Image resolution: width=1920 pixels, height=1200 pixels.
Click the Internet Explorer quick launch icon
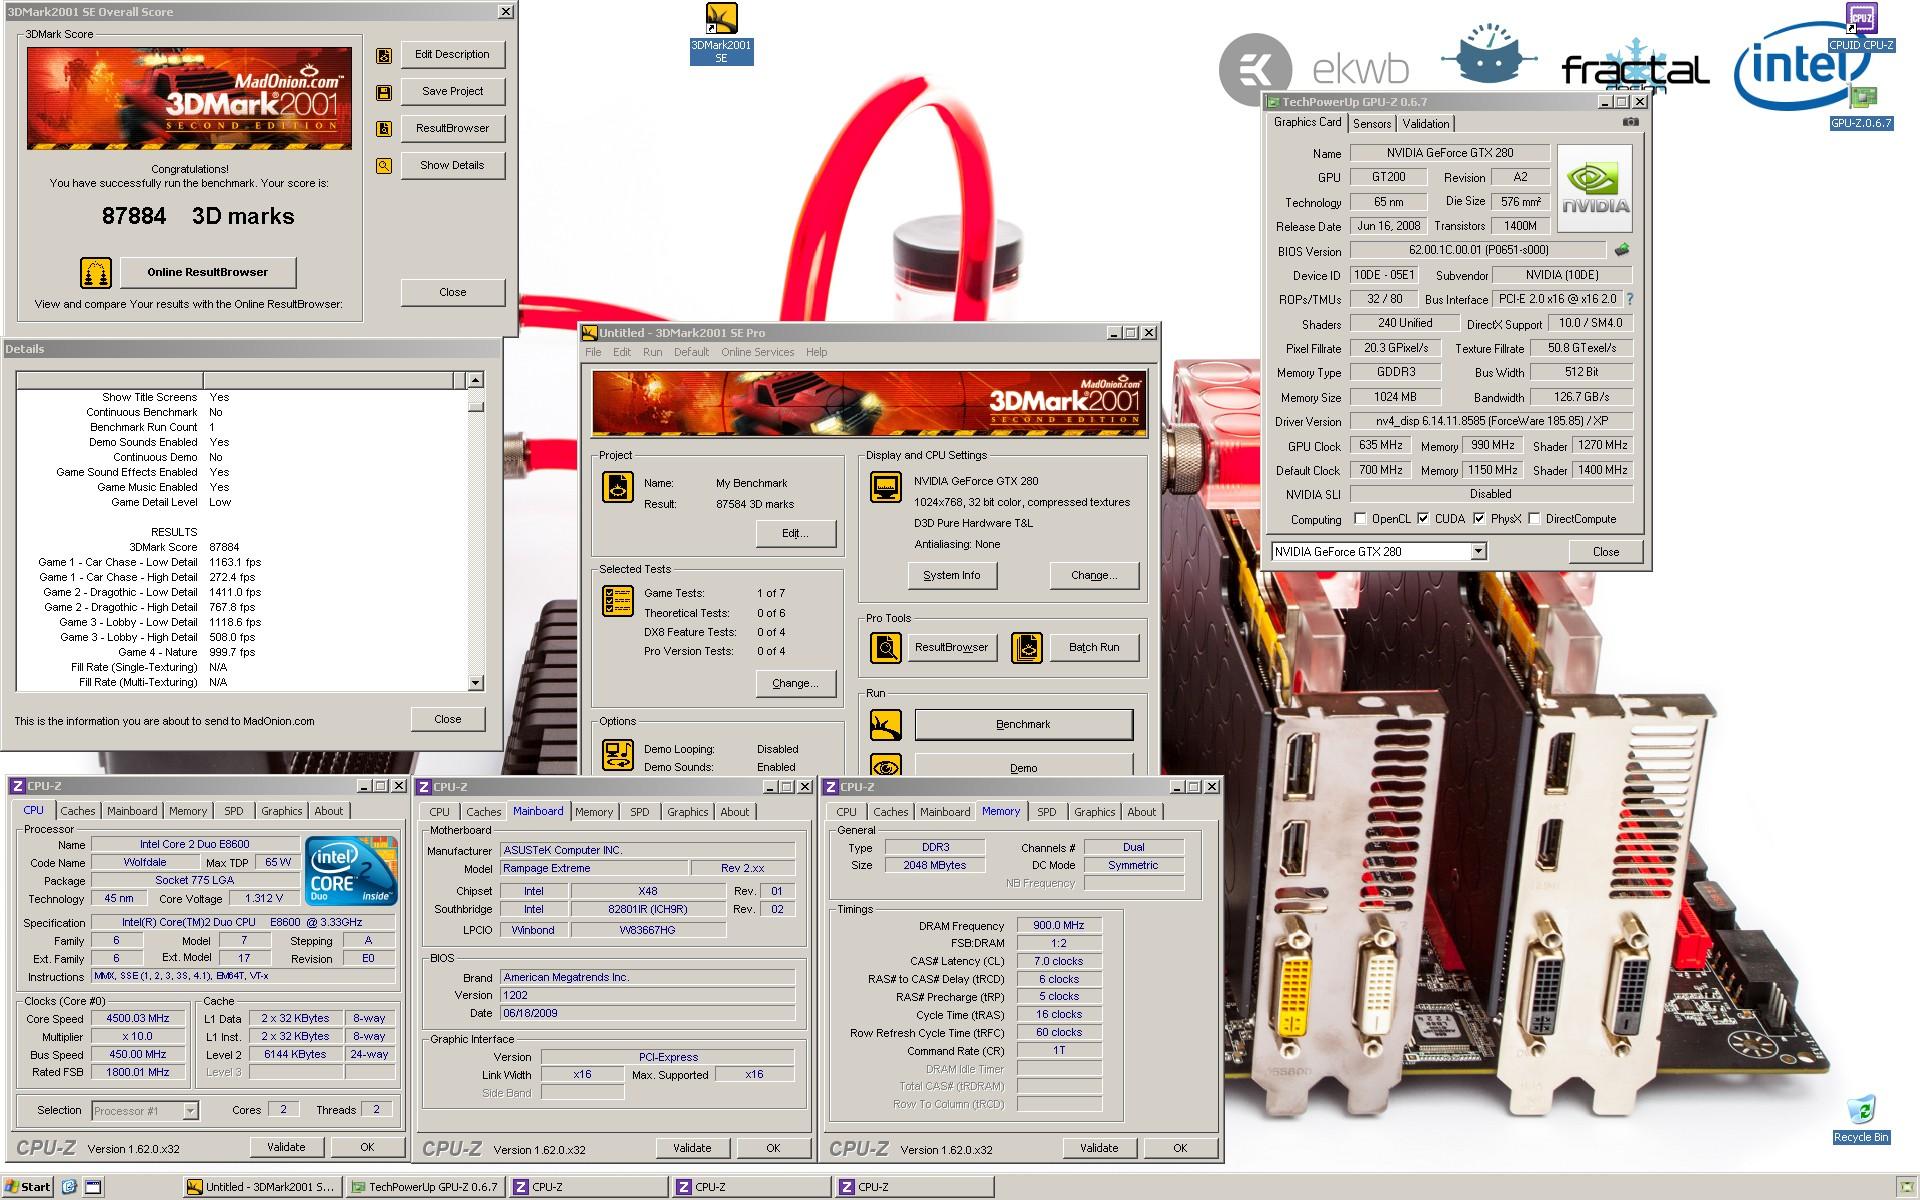69,1187
